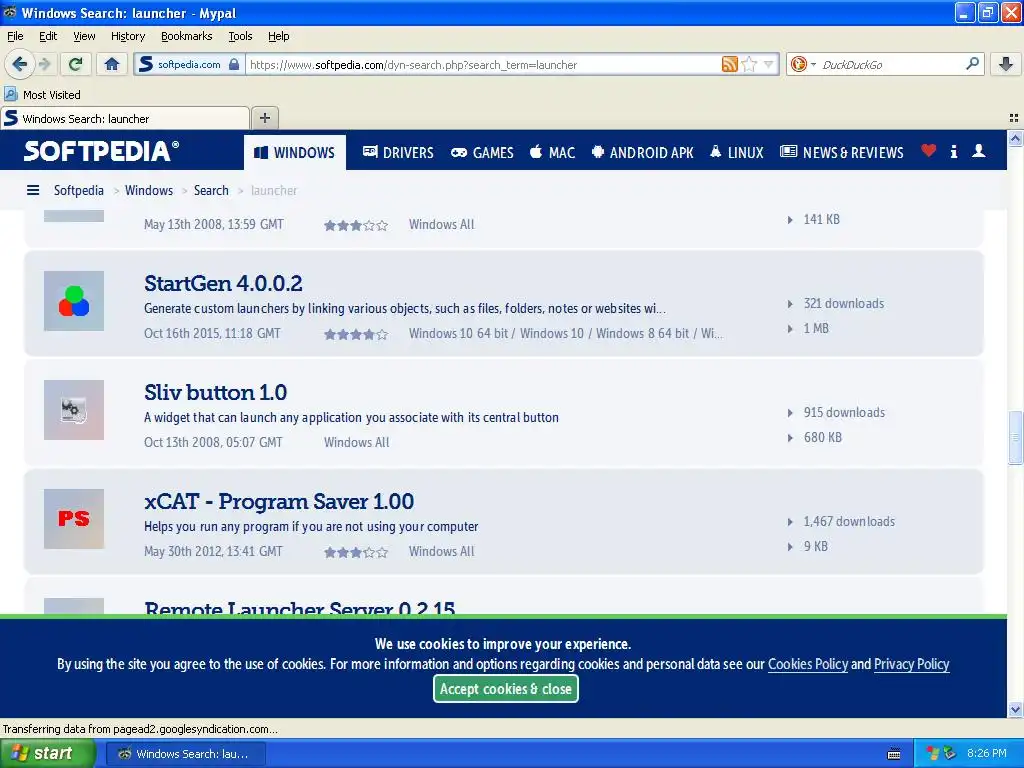Click the StartGen colored circles thumbnail
1024x768 pixels.
coord(74,300)
